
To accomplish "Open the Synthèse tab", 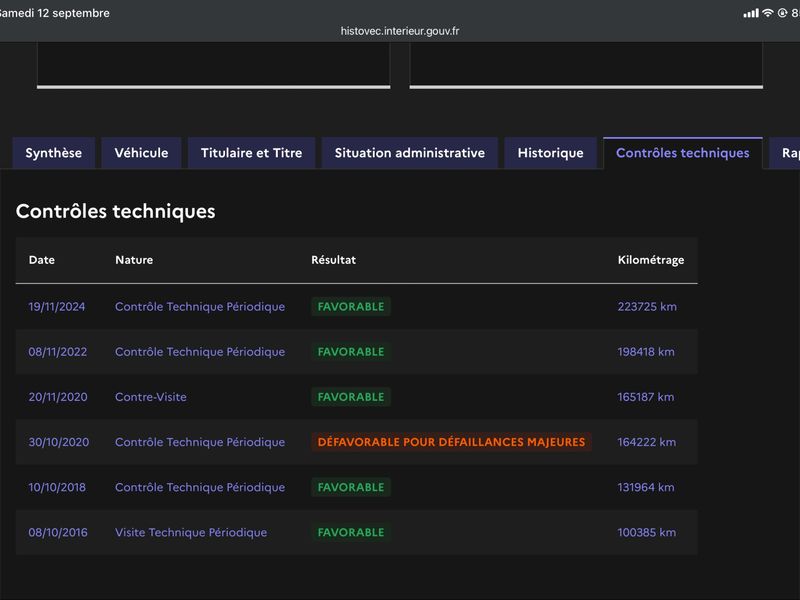I will [x=54, y=153].
